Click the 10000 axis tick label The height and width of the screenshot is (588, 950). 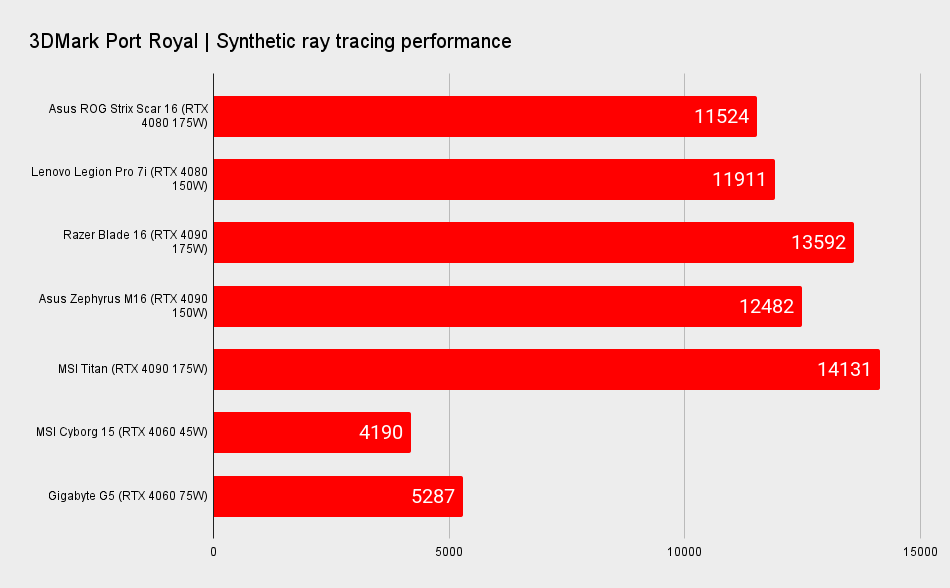click(x=685, y=552)
